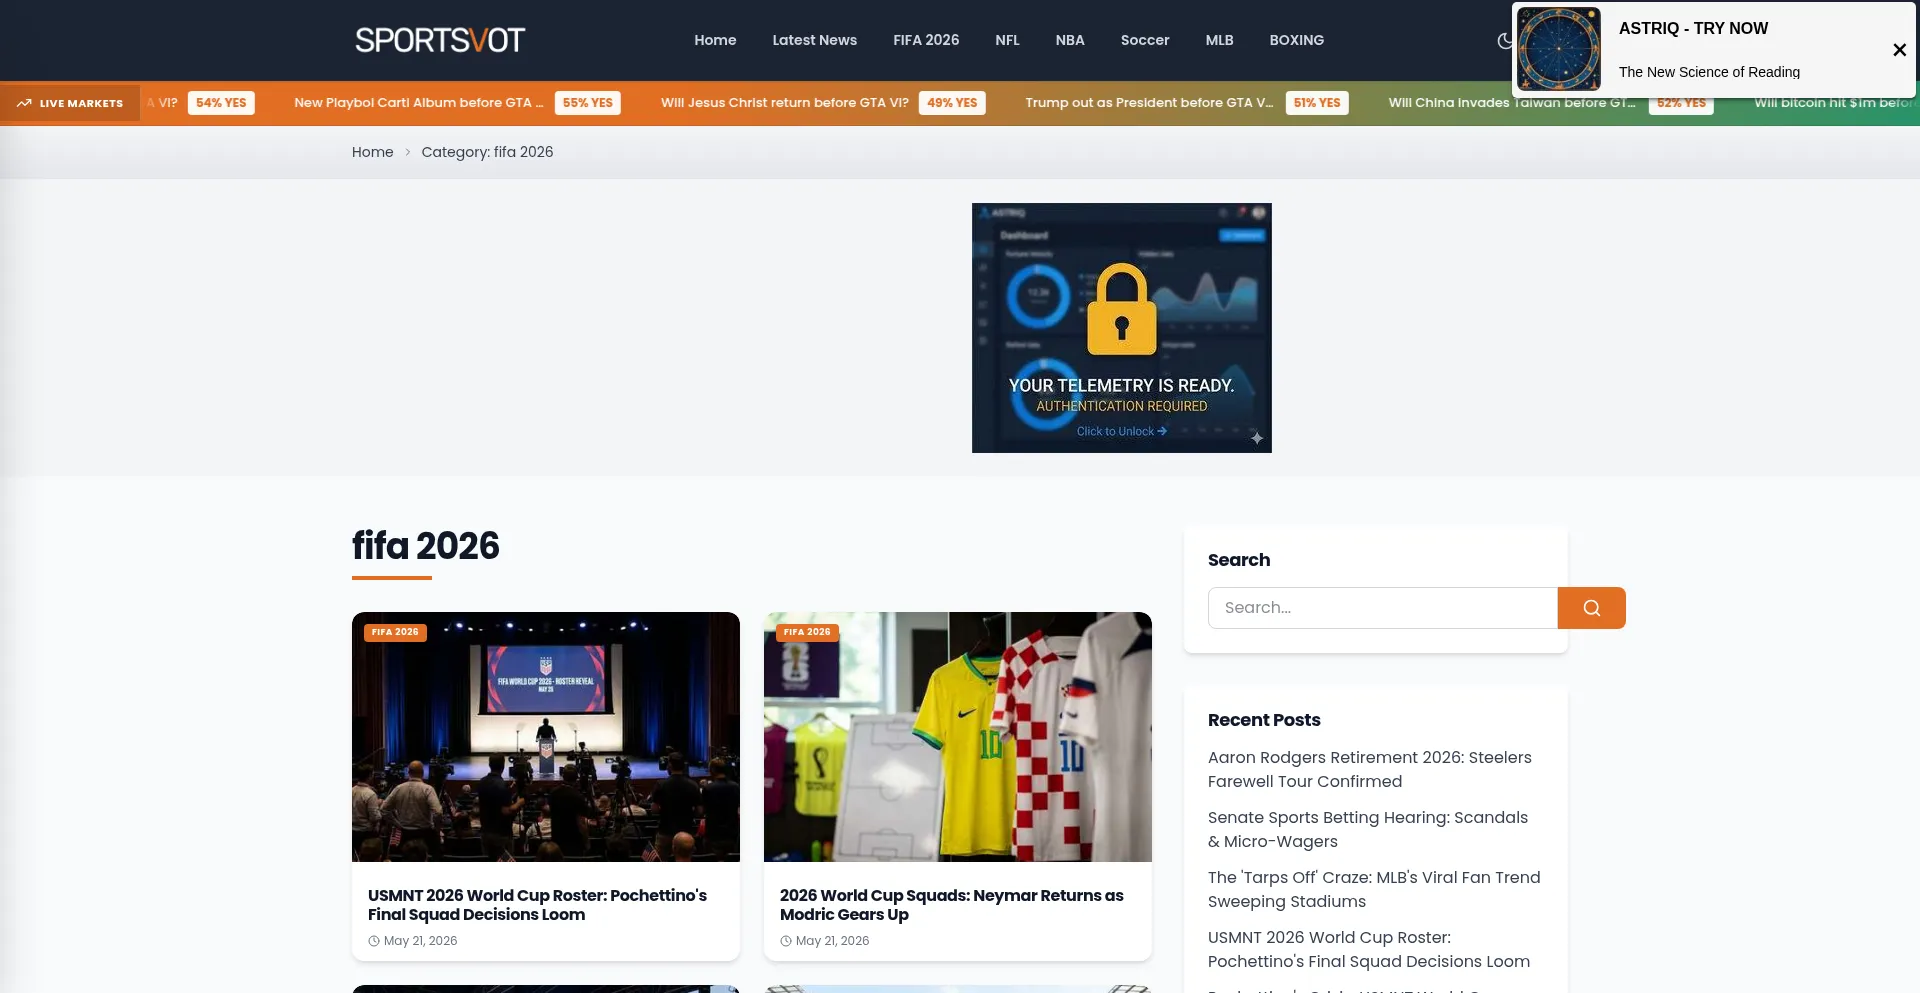
Task: Open the BOXING menu item
Action: (1296, 40)
